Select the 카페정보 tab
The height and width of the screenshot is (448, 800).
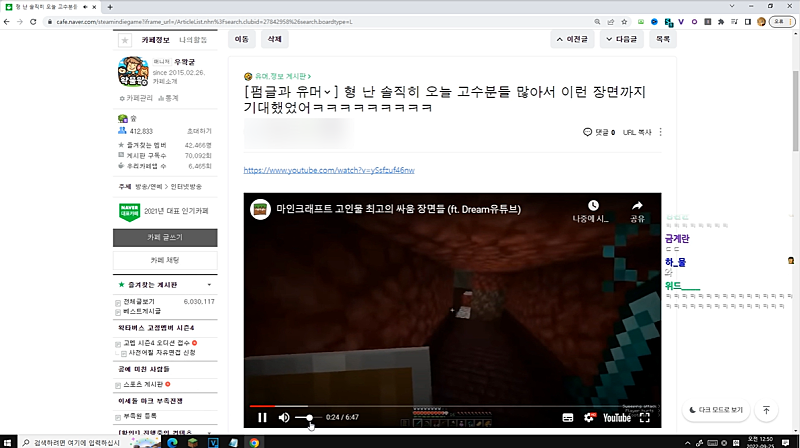[x=155, y=40]
